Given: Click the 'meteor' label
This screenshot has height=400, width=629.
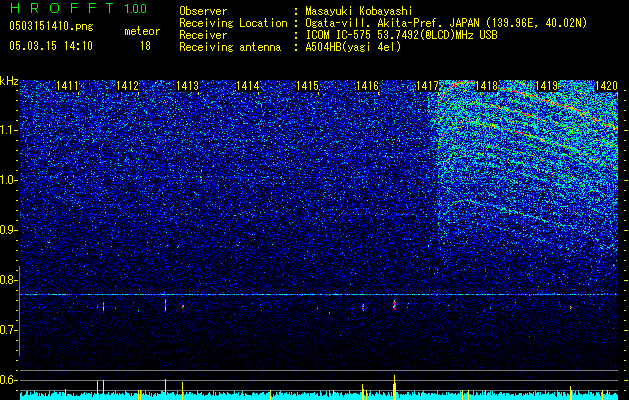Looking at the screenshot, I should [142, 31].
